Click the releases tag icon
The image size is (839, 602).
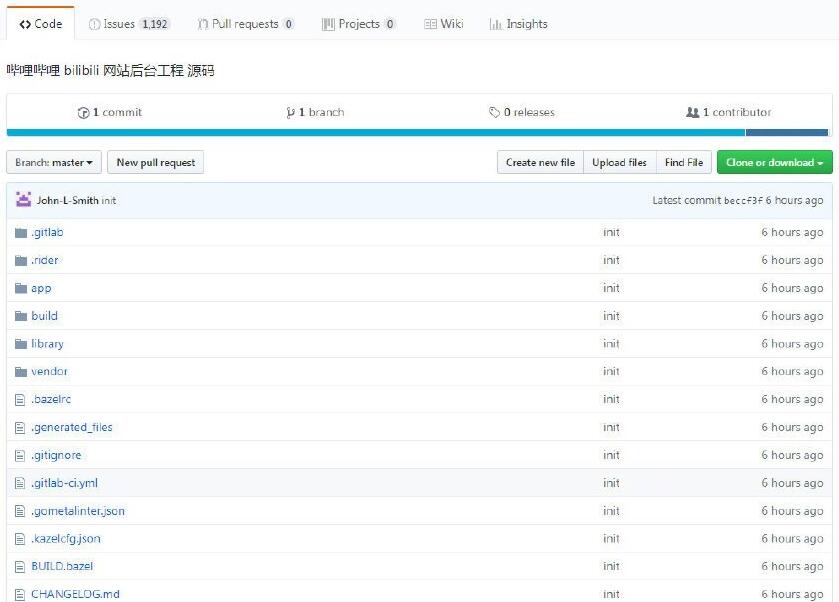pyautogui.click(x=494, y=112)
